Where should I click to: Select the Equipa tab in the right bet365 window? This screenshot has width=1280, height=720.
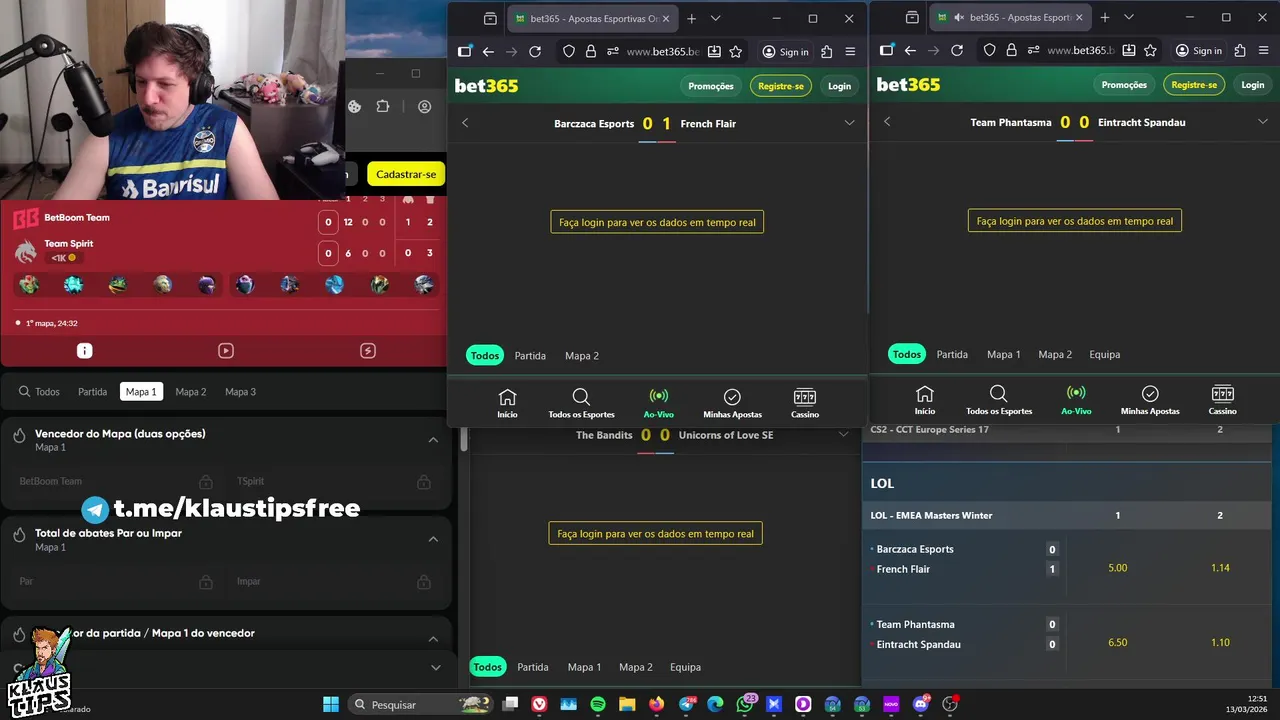click(1105, 355)
